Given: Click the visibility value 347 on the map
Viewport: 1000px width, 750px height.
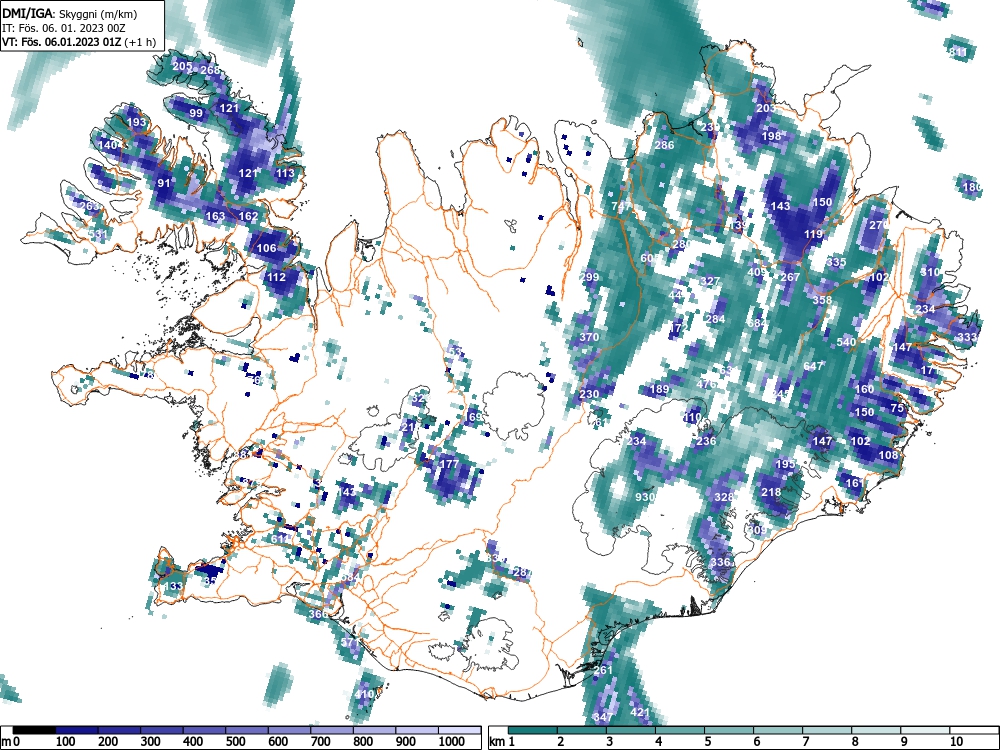Looking at the screenshot, I should coord(603,717).
